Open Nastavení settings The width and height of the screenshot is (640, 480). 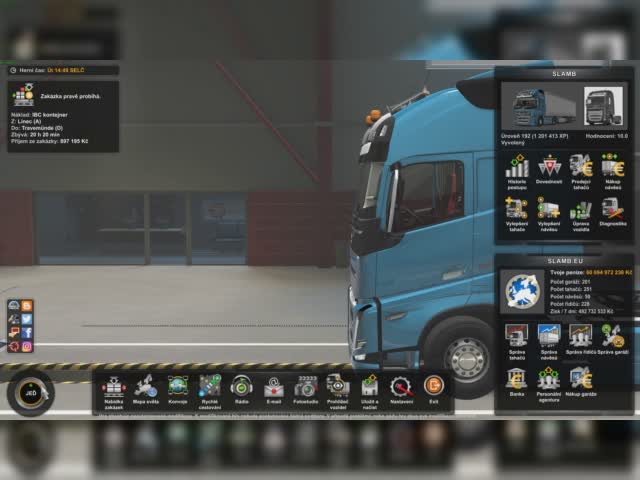pyautogui.click(x=402, y=390)
